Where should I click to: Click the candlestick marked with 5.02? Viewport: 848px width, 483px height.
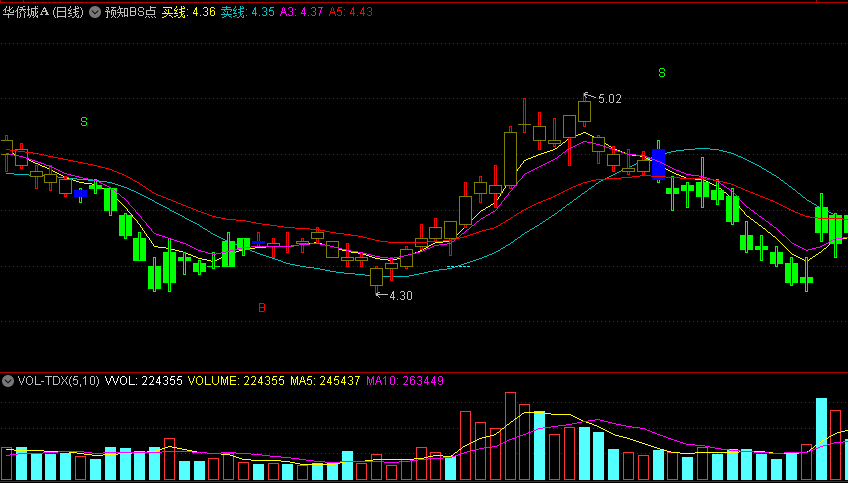click(x=584, y=111)
